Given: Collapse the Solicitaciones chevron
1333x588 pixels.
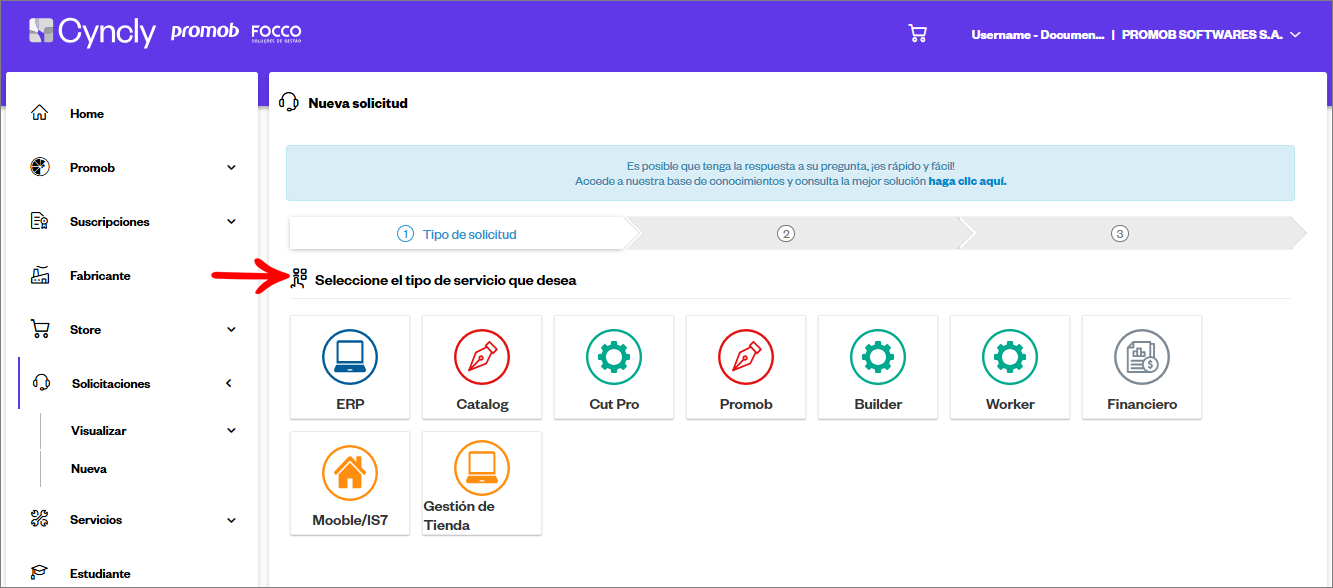Looking at the screenshot, I should coord(228,383).
